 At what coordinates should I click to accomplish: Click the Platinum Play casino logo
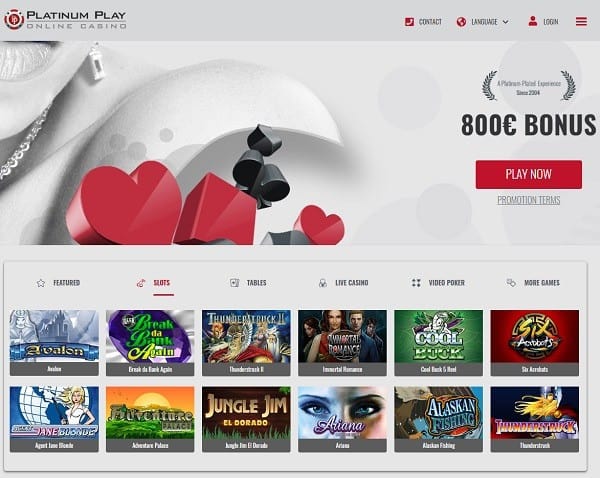click(65, 20)
